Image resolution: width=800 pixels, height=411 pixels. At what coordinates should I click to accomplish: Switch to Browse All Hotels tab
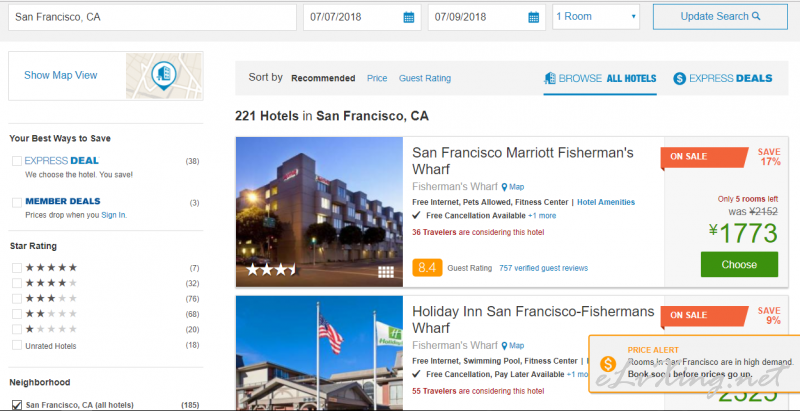pyautogui.click(x=600, y=79)
